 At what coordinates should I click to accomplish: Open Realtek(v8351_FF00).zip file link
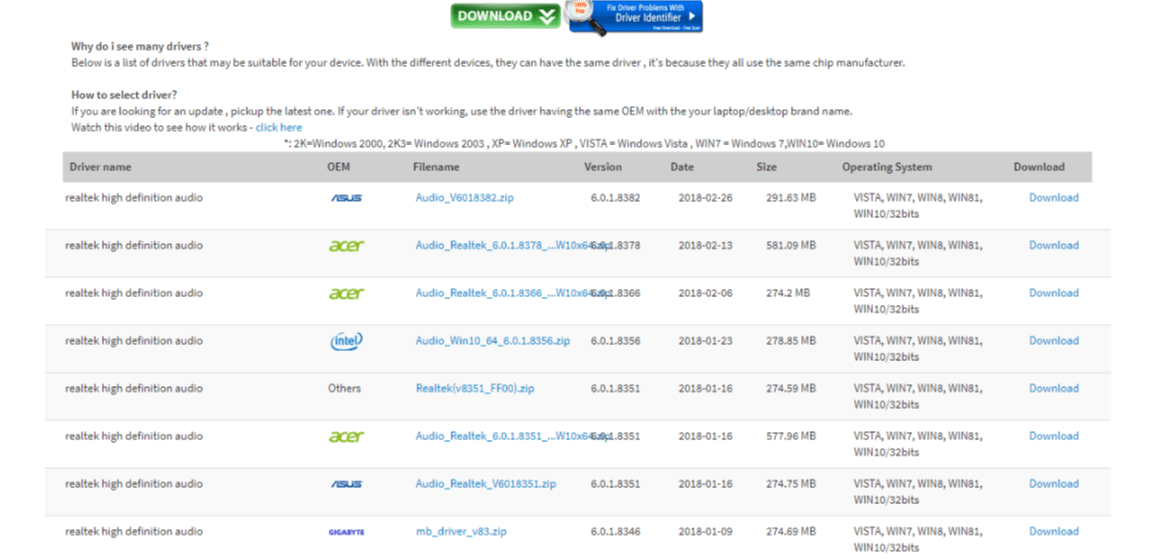(x=475, y=388)
